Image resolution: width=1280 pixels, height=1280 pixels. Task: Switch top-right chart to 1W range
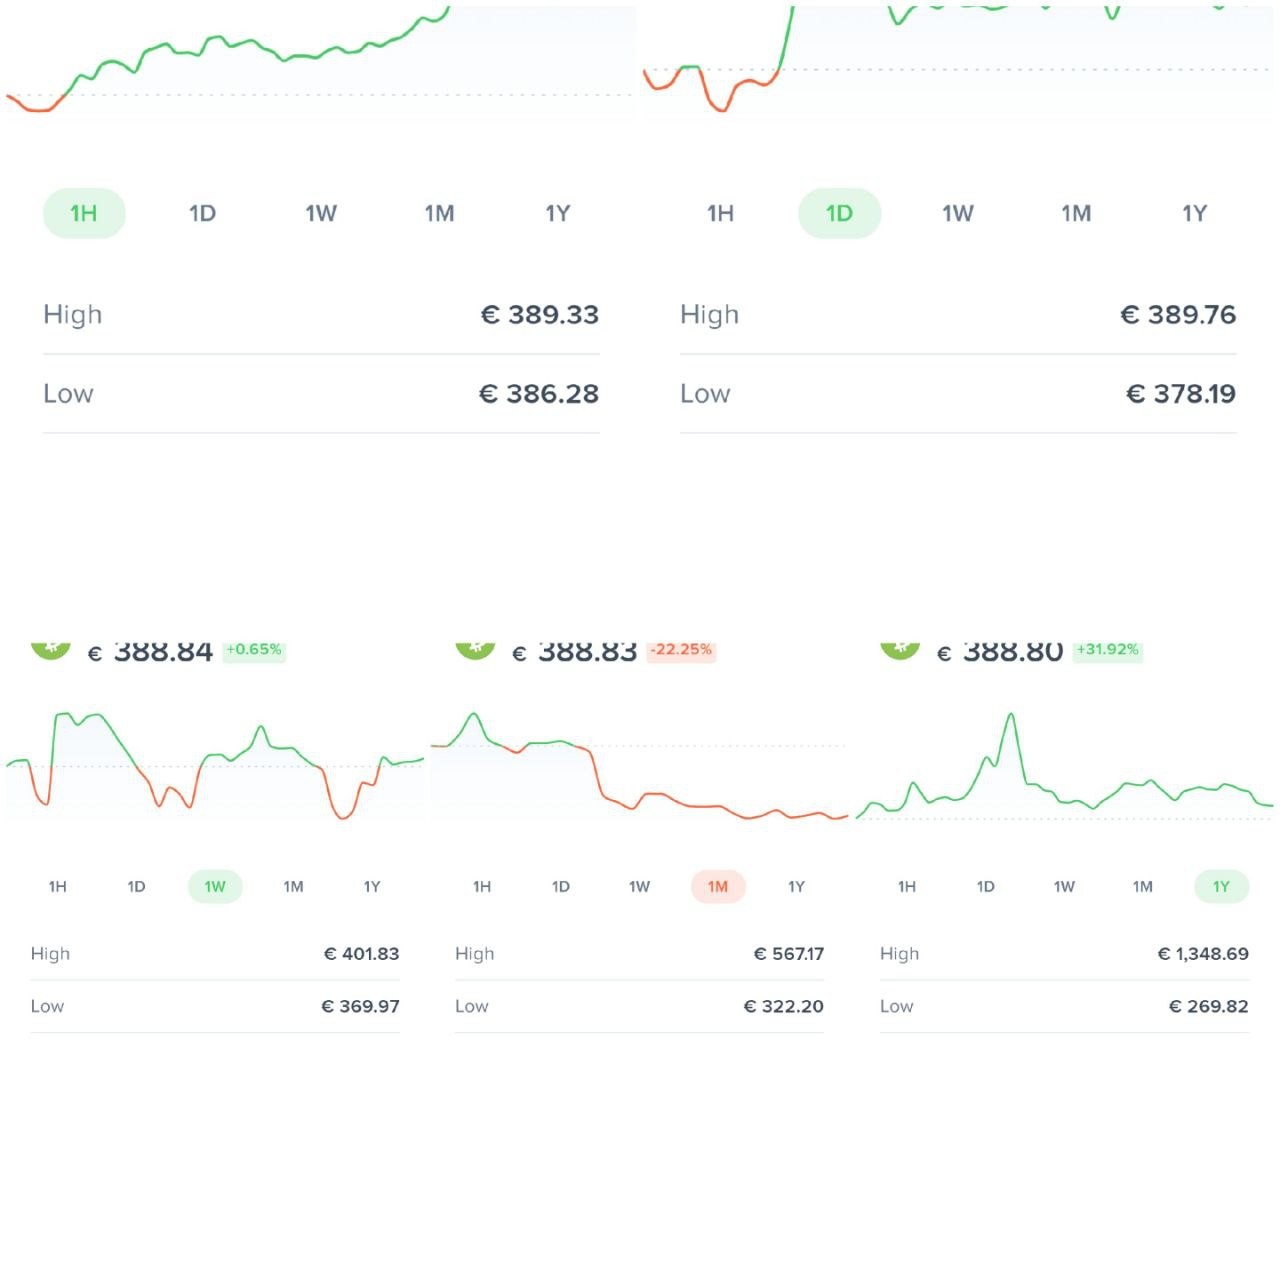[x=957, y=213]
